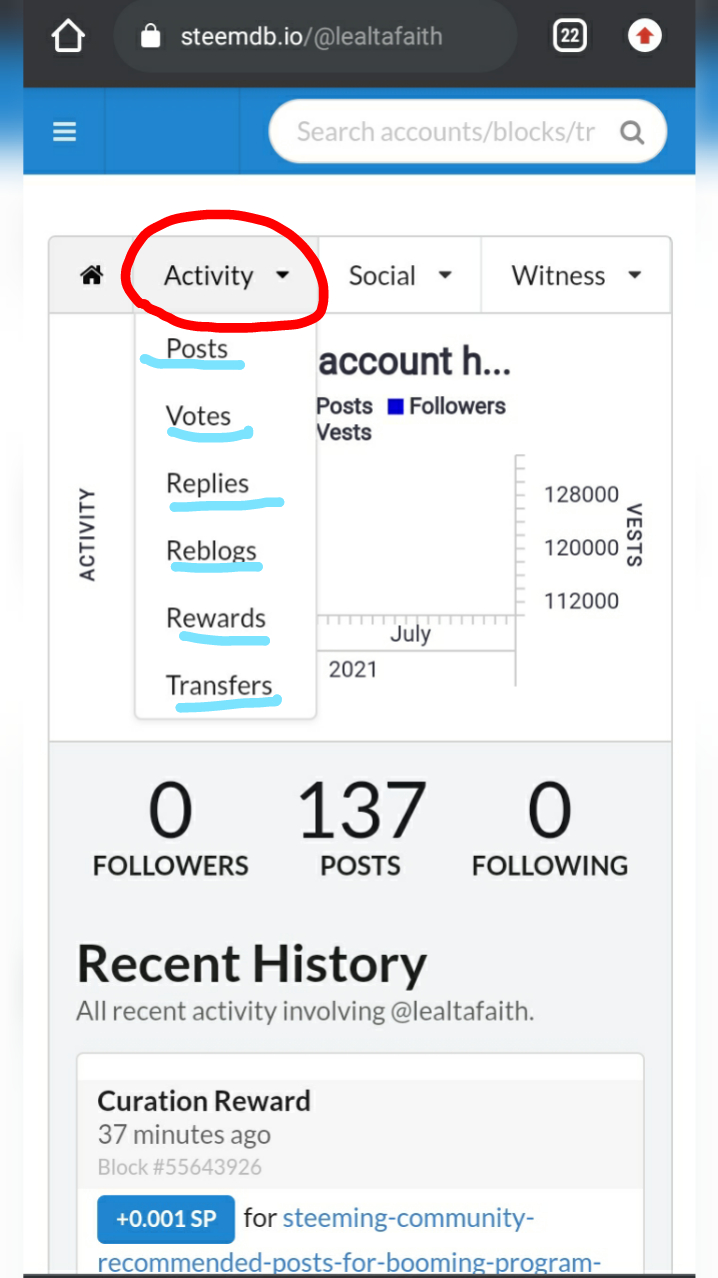Viewport: 718px width, 1278px height.
Task: Open Rewards from the Activity menu
Action: [x=216, y=618]
